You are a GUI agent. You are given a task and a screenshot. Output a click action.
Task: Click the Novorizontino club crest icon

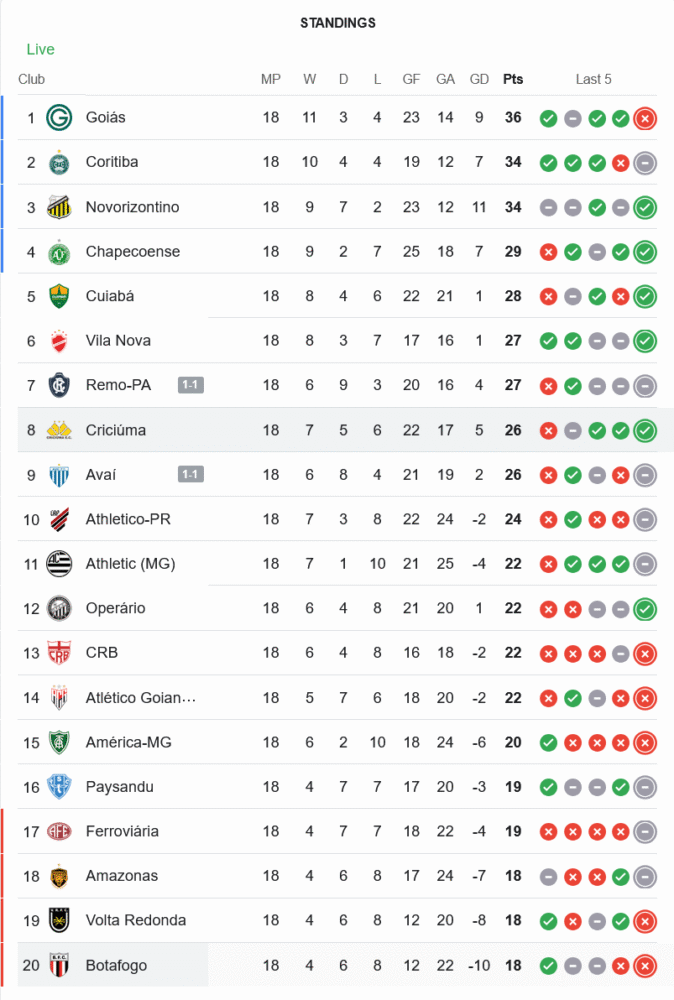coord(59,207)
